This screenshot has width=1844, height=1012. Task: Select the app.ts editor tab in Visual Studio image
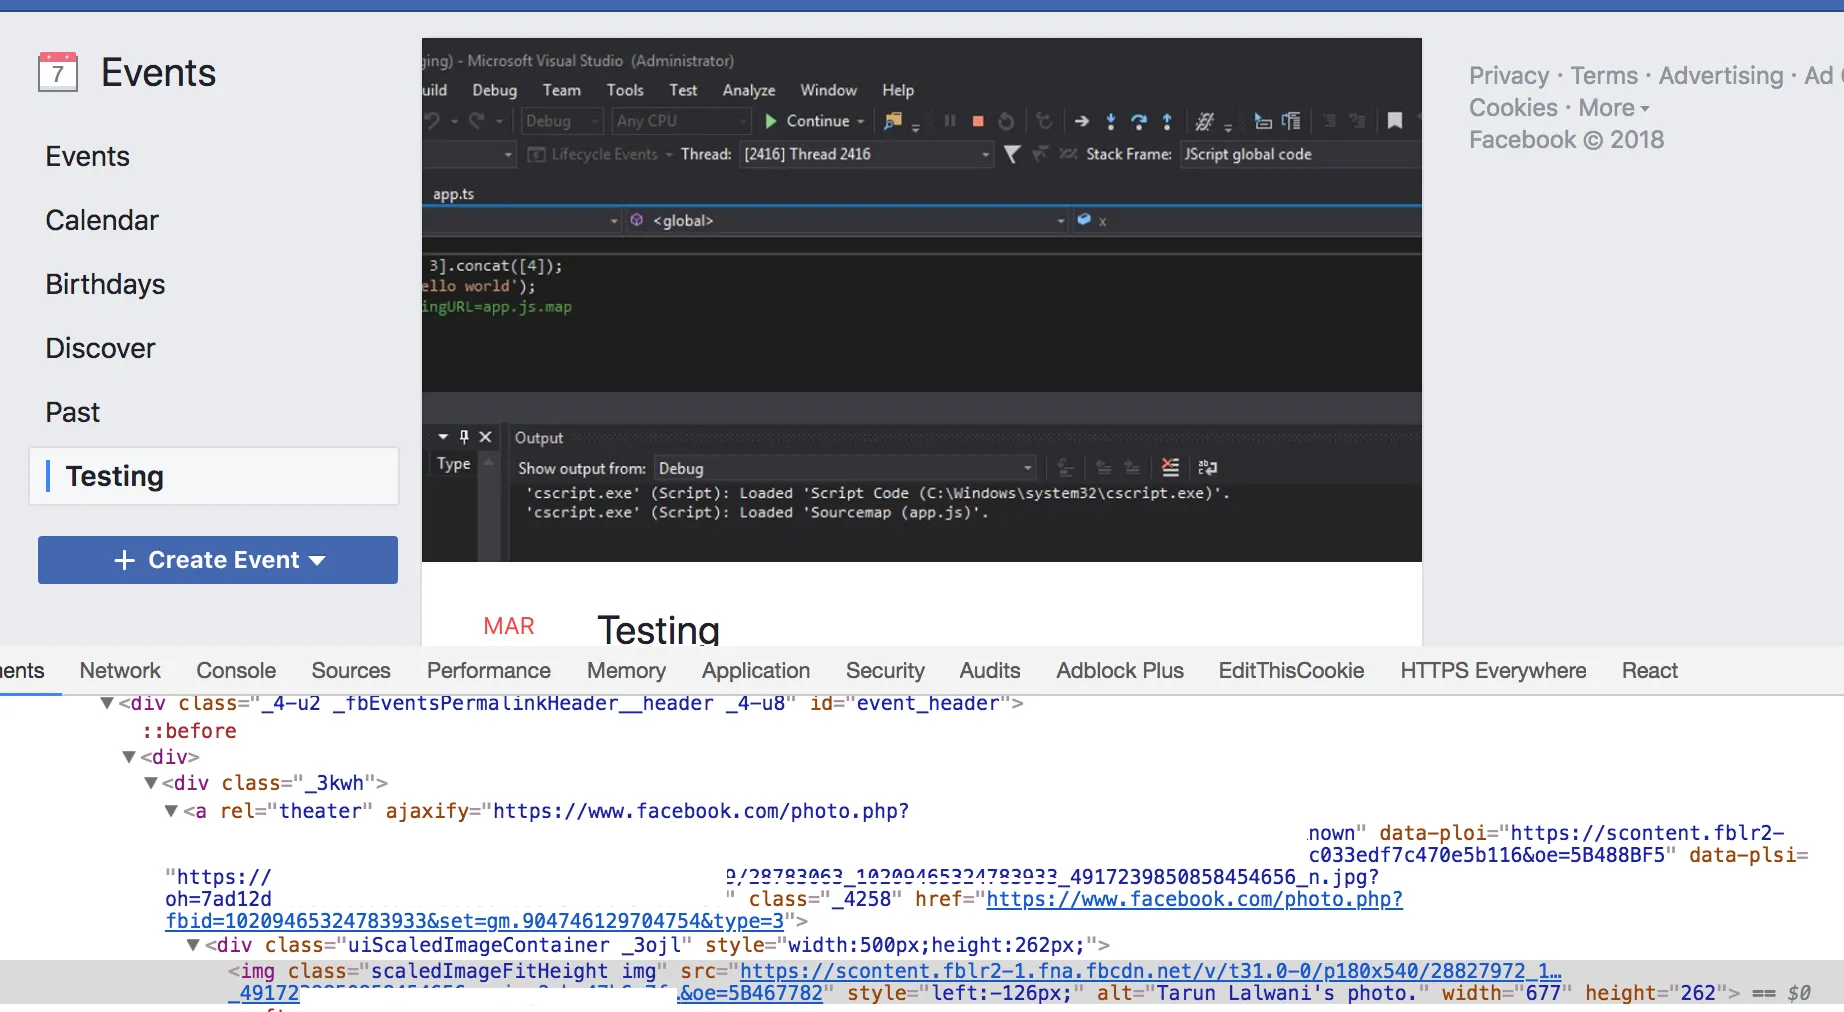453,194
